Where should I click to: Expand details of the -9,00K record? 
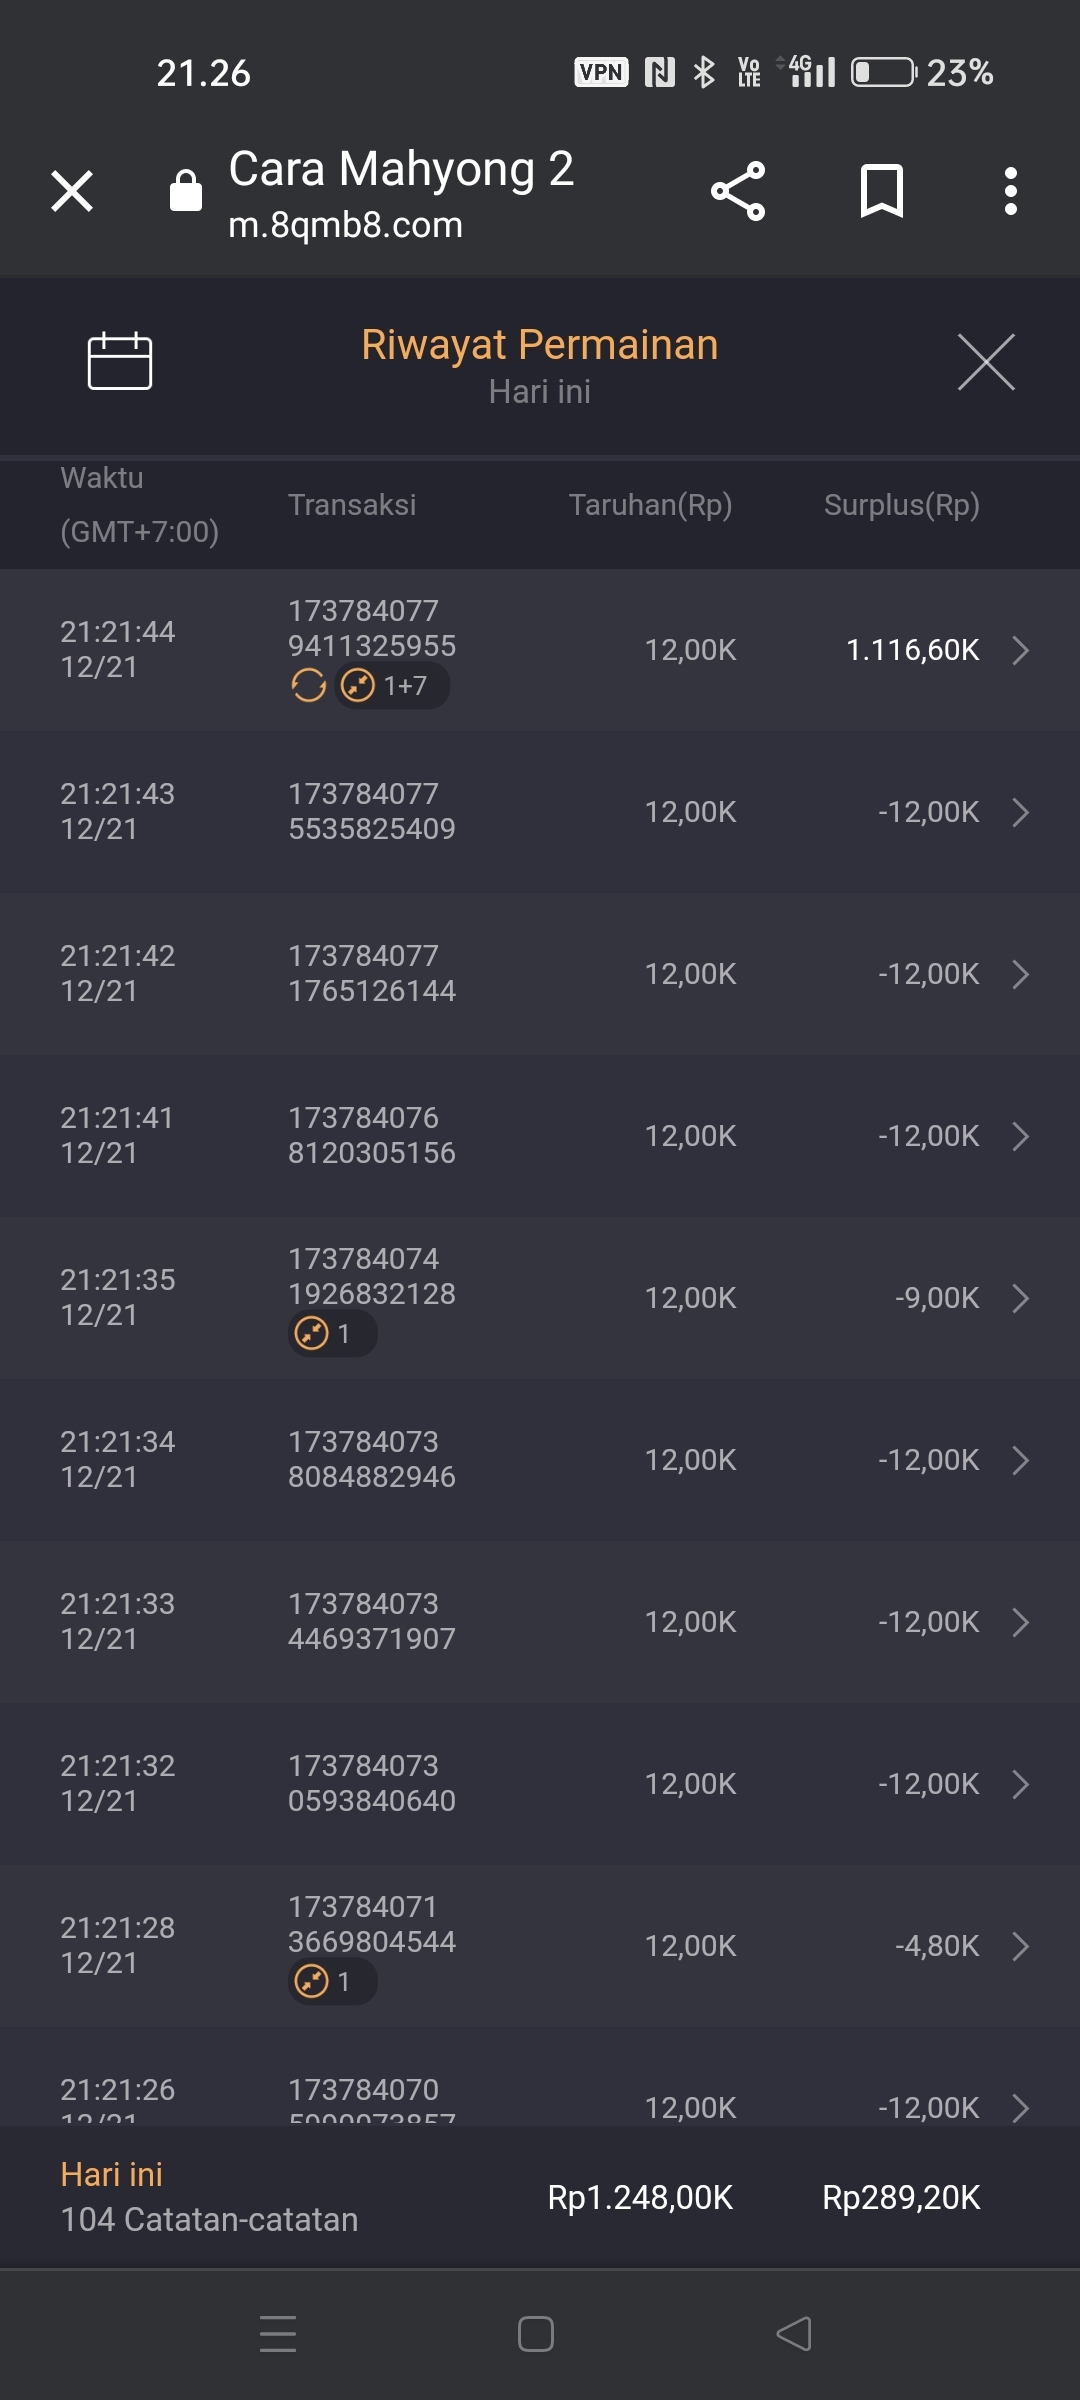pyautogui.click(x=1020, y=1298)
